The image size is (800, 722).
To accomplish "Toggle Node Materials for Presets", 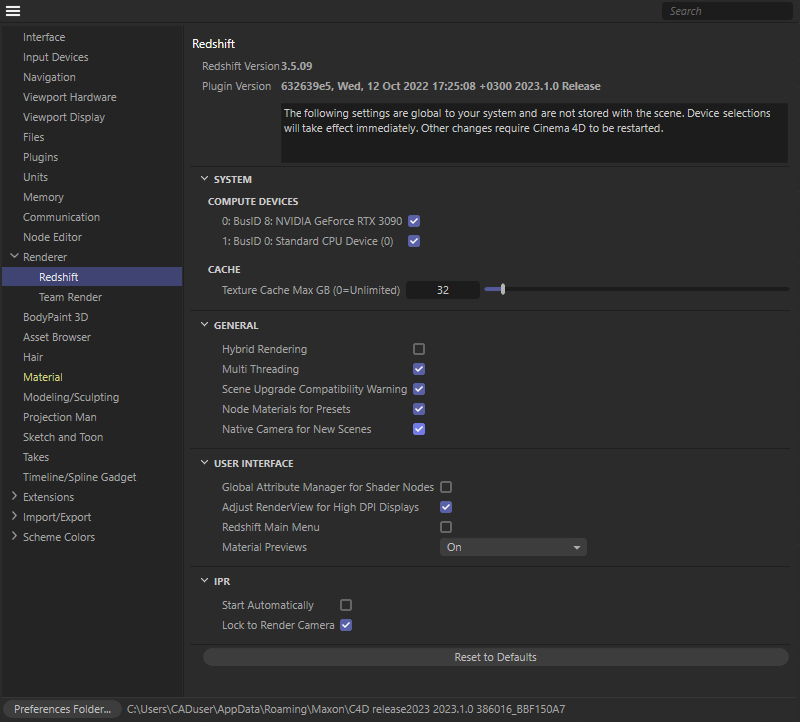I will pyautogui.click(x=419, y=409).
